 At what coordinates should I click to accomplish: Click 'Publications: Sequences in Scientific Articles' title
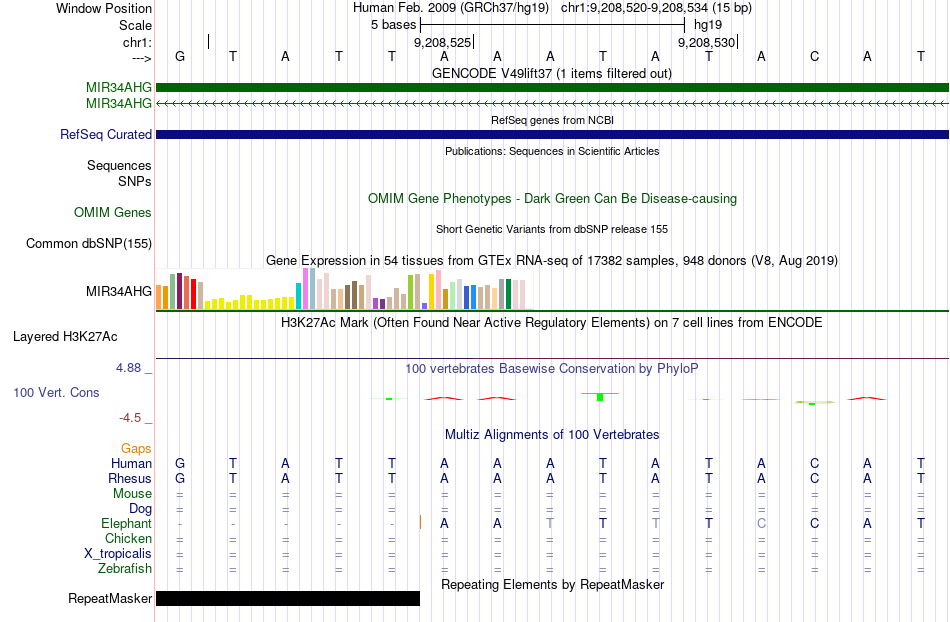coord(552,151)
